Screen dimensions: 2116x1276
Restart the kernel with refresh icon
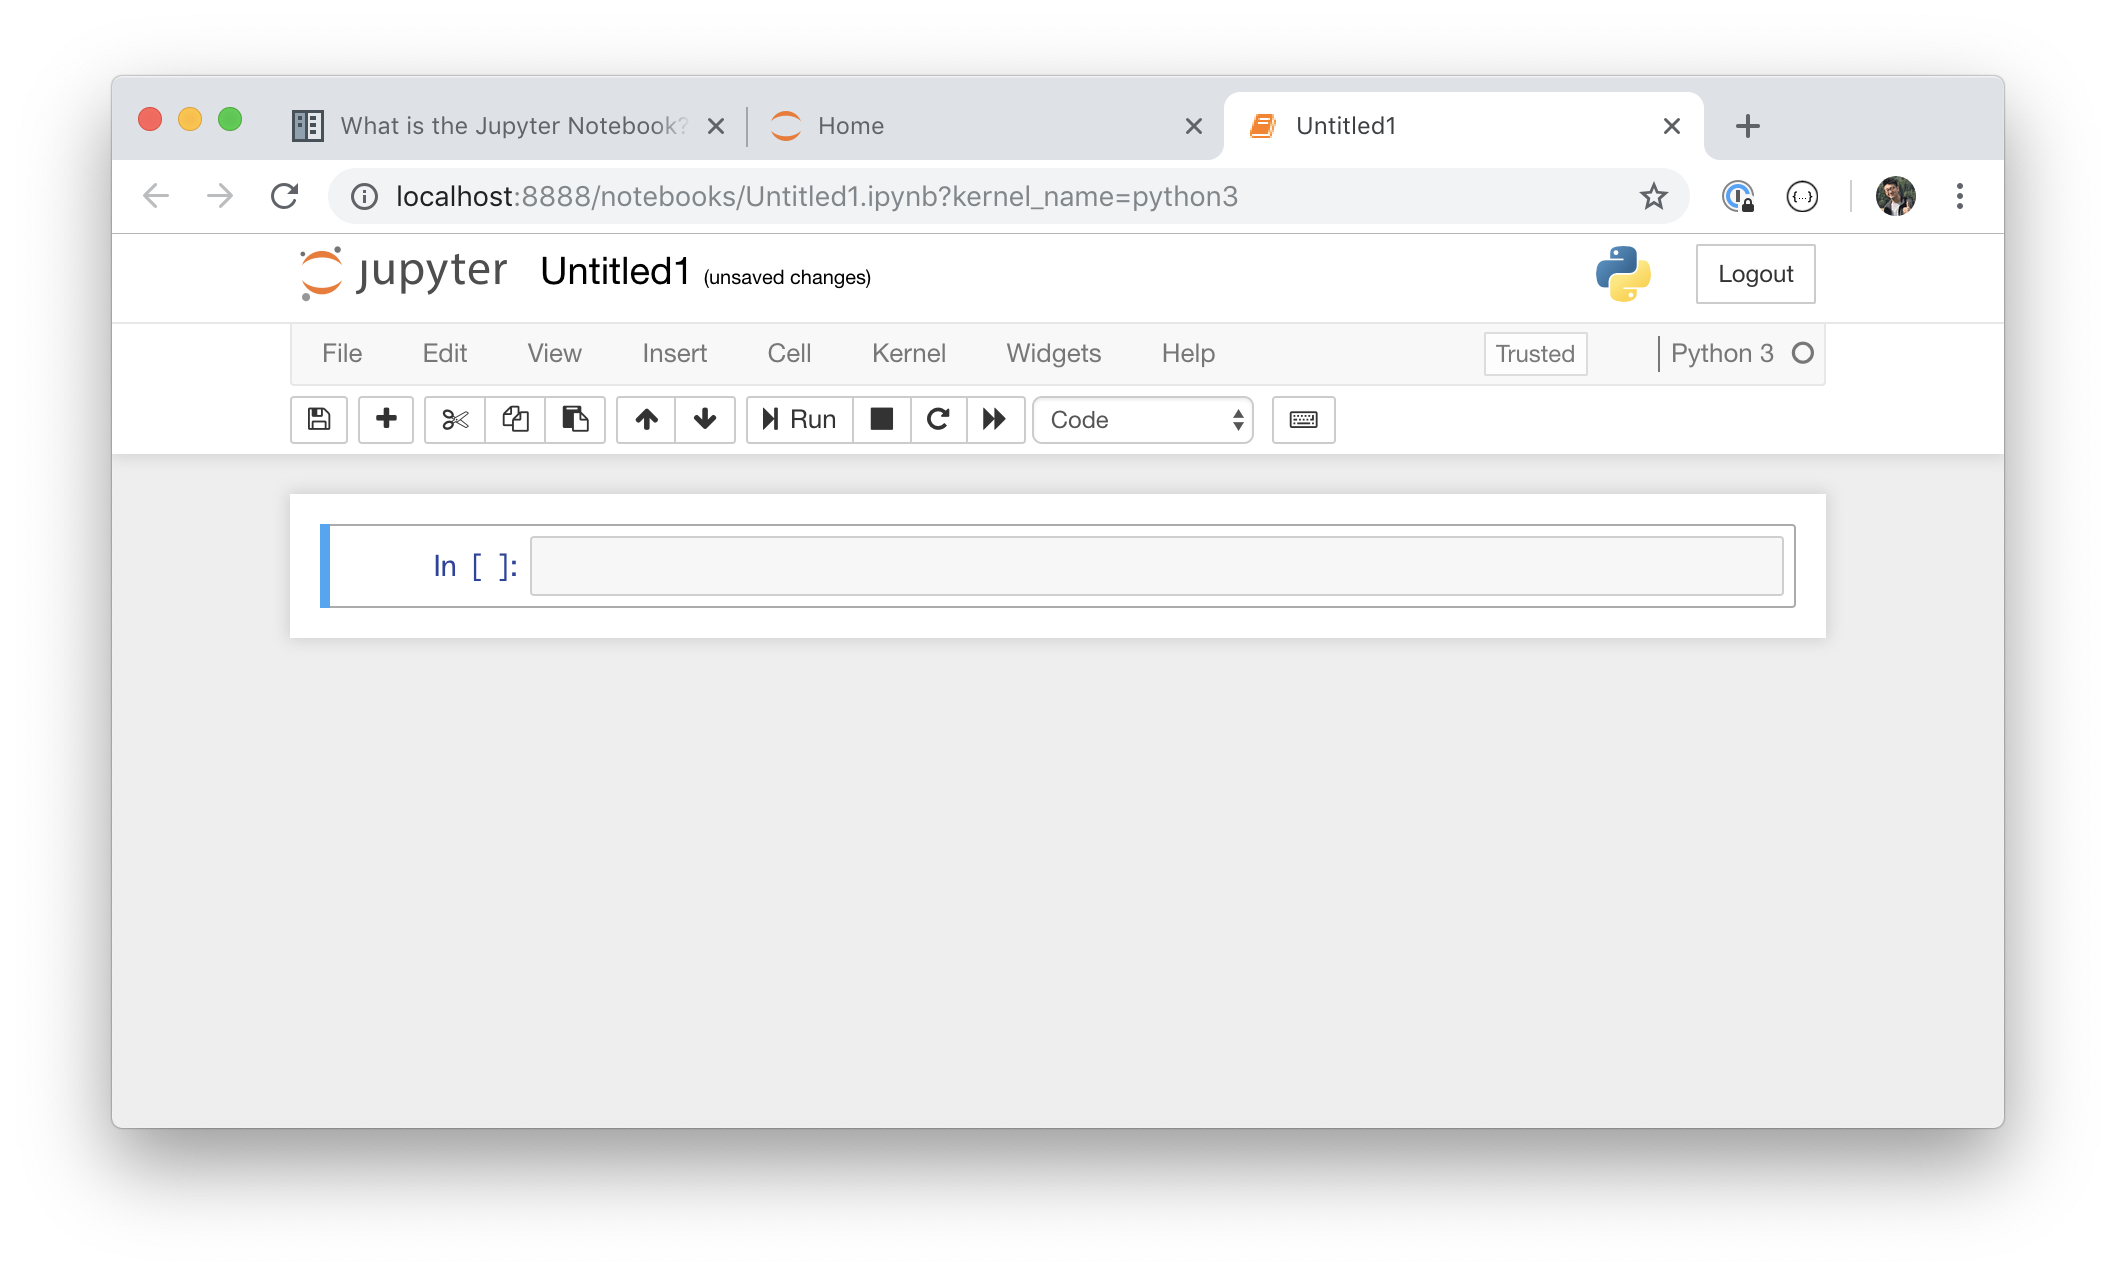(938, 420)
